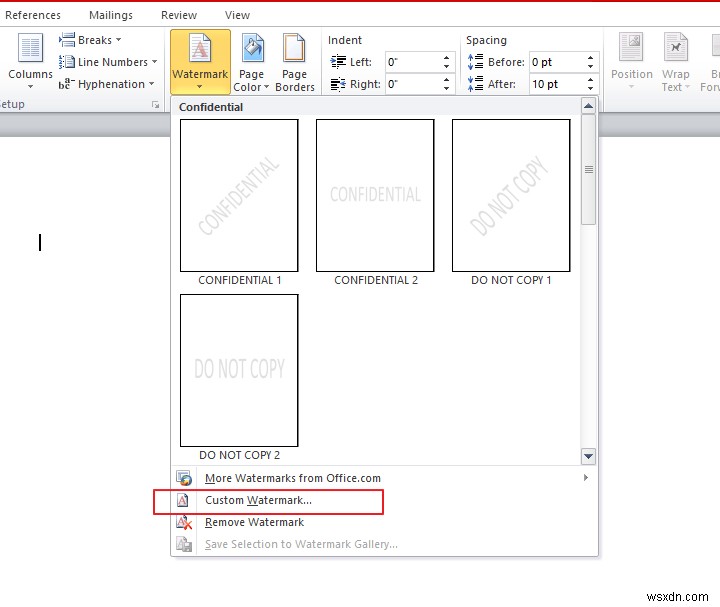Click the More Watermarks from Office.com icon
Screen dimensions: 720x607
click(x=184, y=478)
